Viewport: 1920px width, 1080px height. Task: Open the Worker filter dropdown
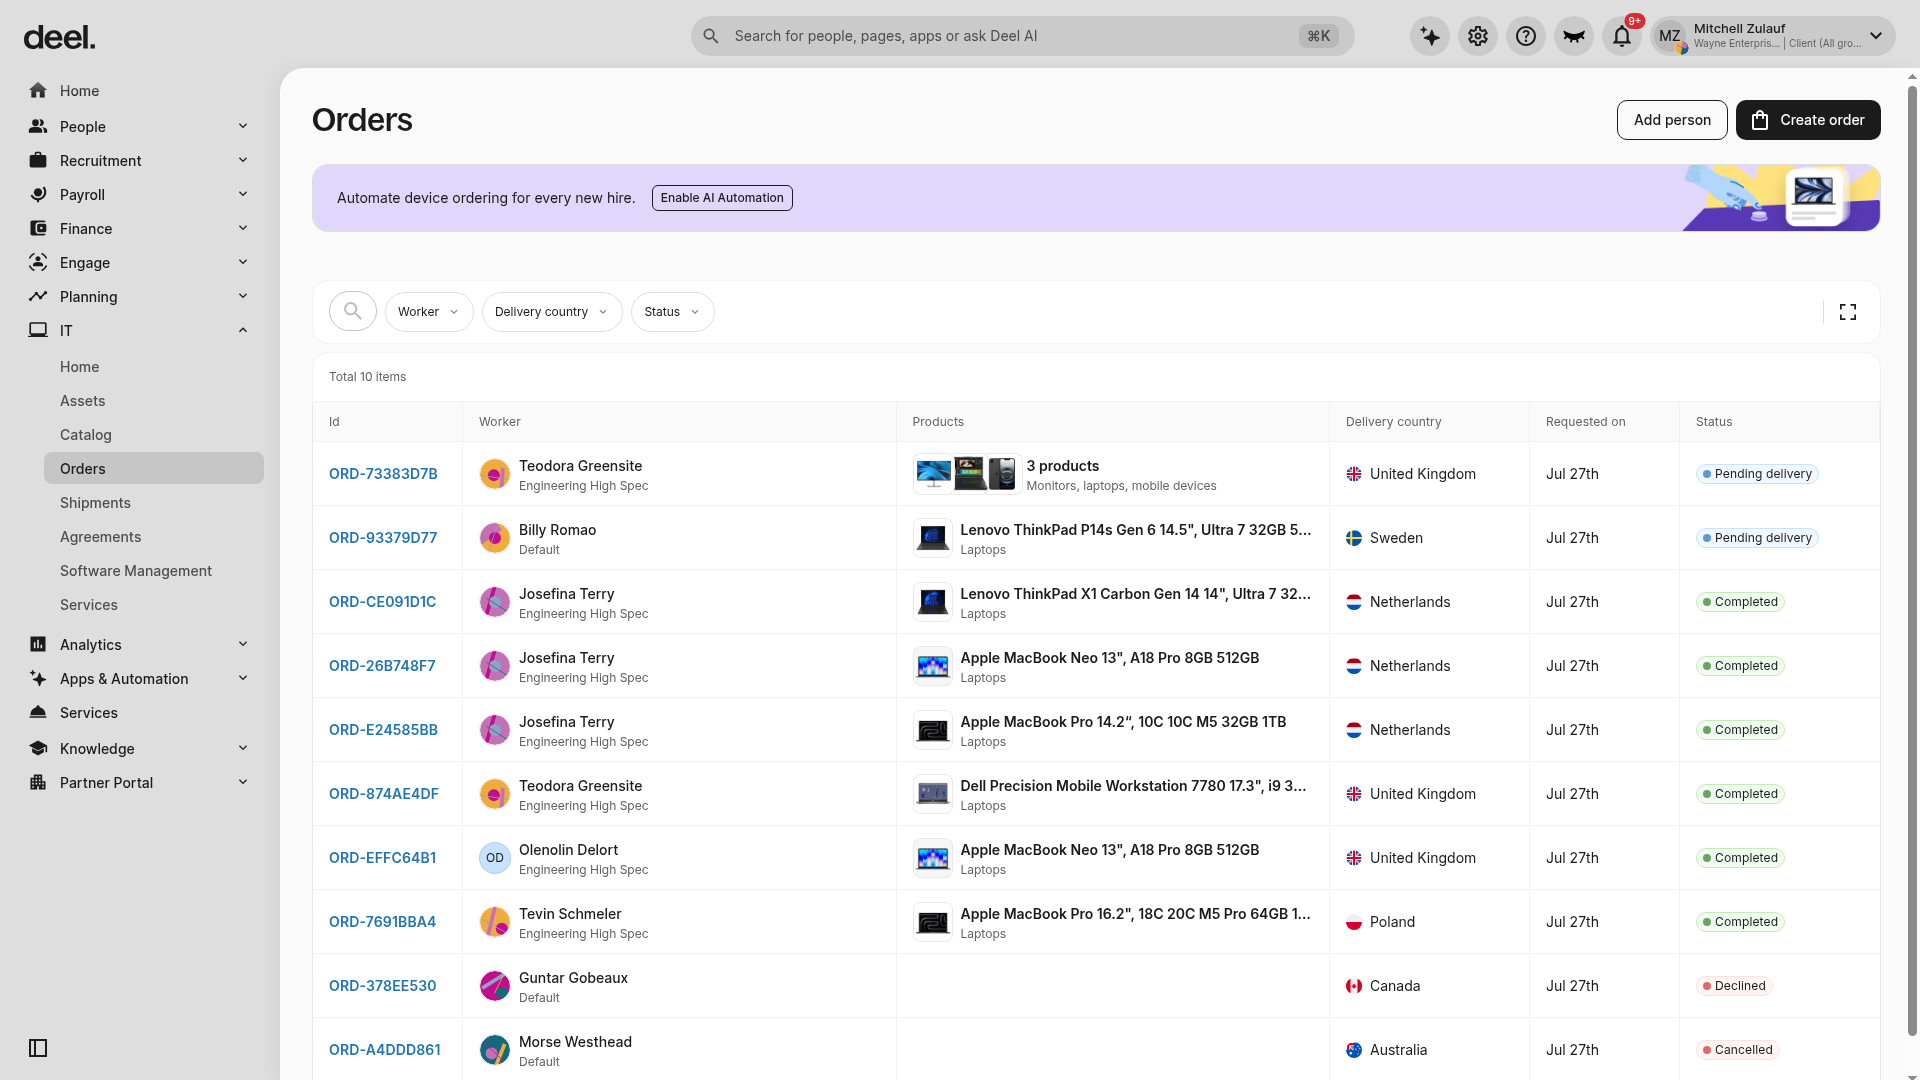tap(429, 312)
